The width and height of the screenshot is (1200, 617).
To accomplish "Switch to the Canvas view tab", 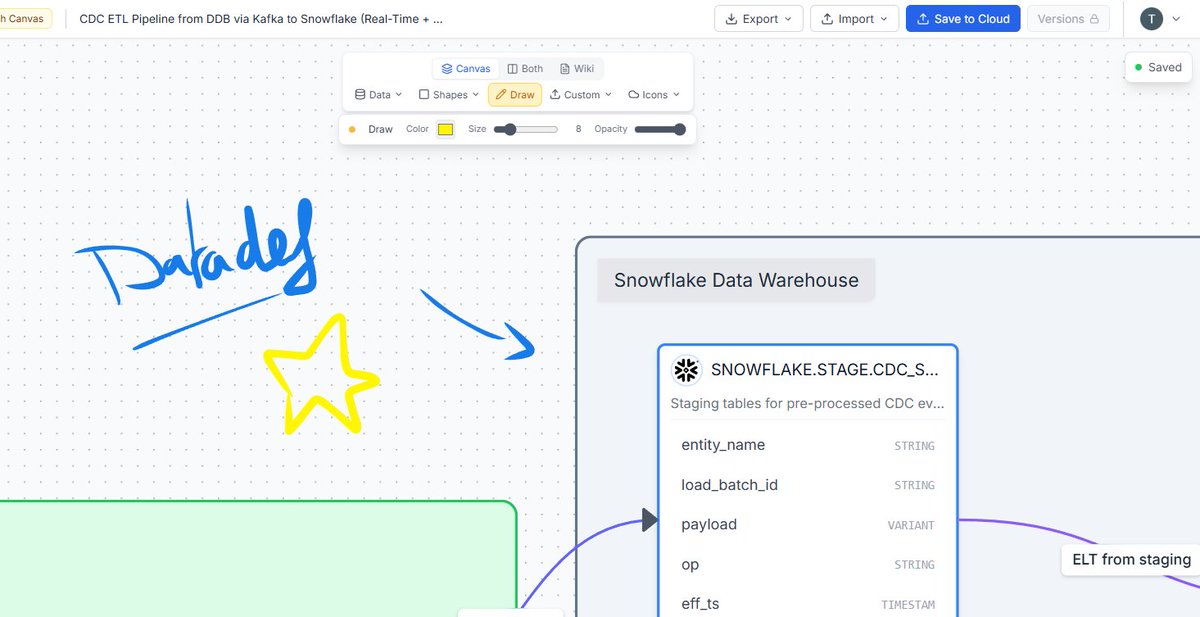I will pyautogui.click(x=466, y=68).
